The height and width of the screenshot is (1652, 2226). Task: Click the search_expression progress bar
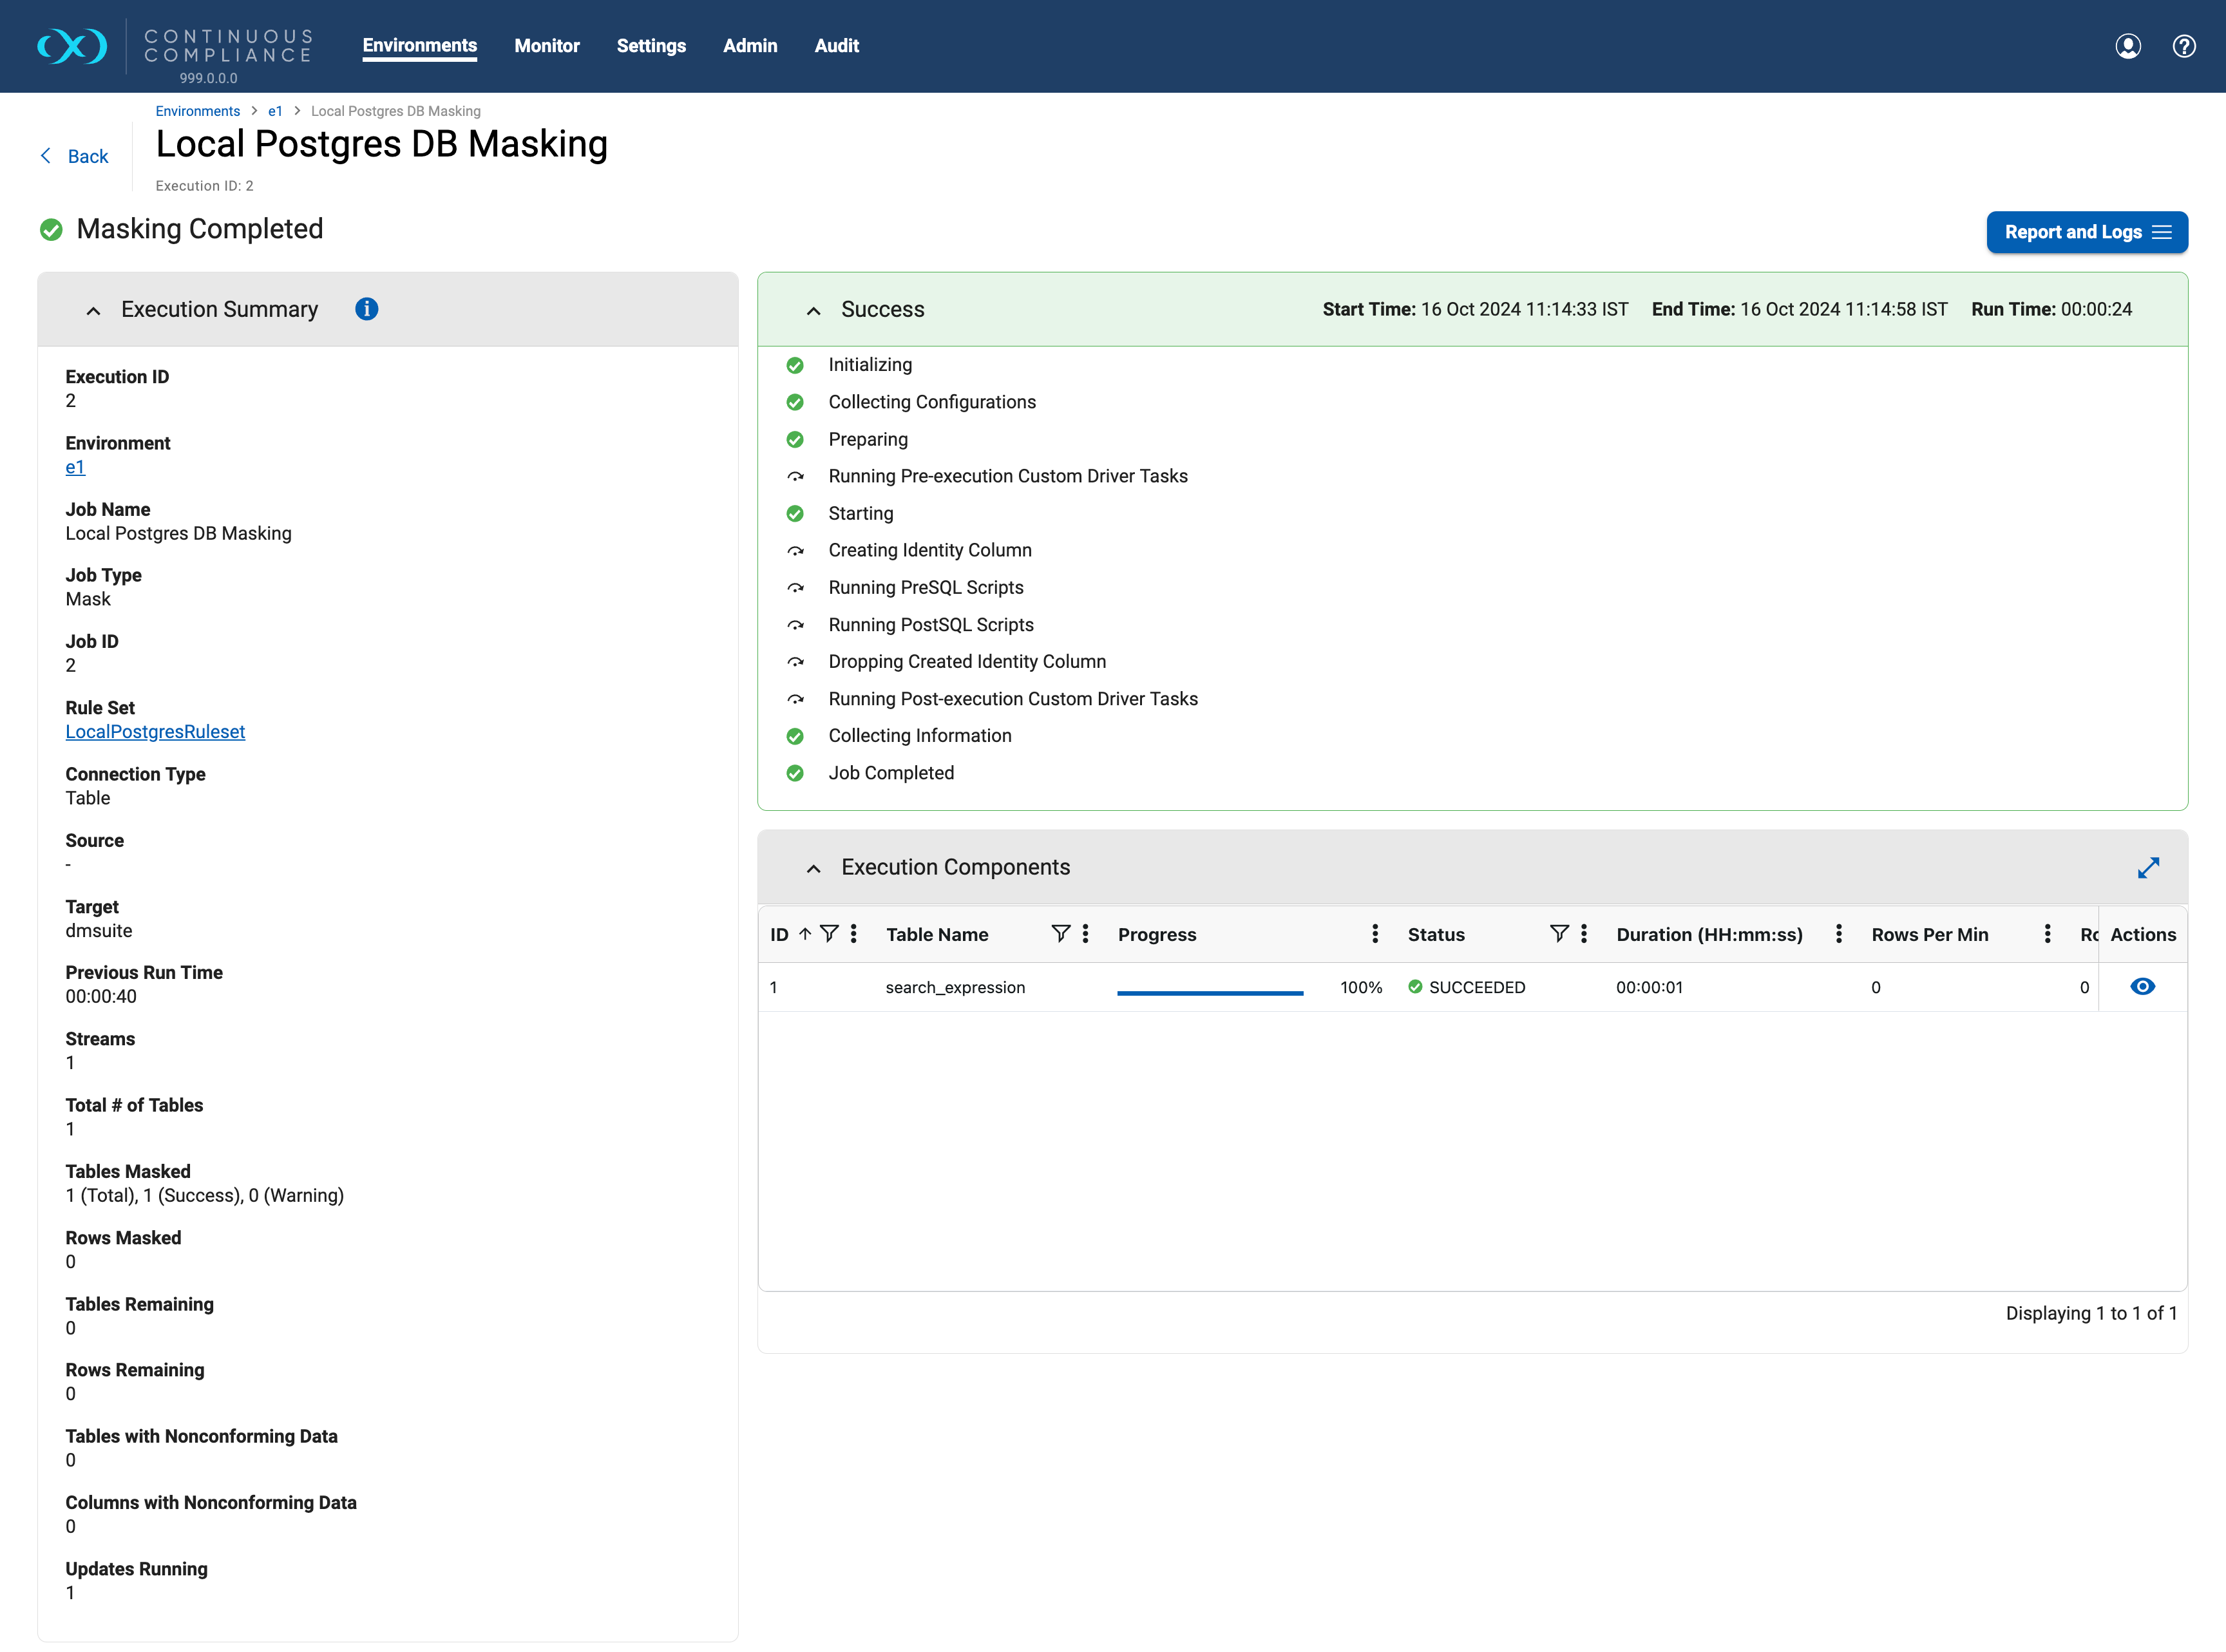tap(1210, 992)
